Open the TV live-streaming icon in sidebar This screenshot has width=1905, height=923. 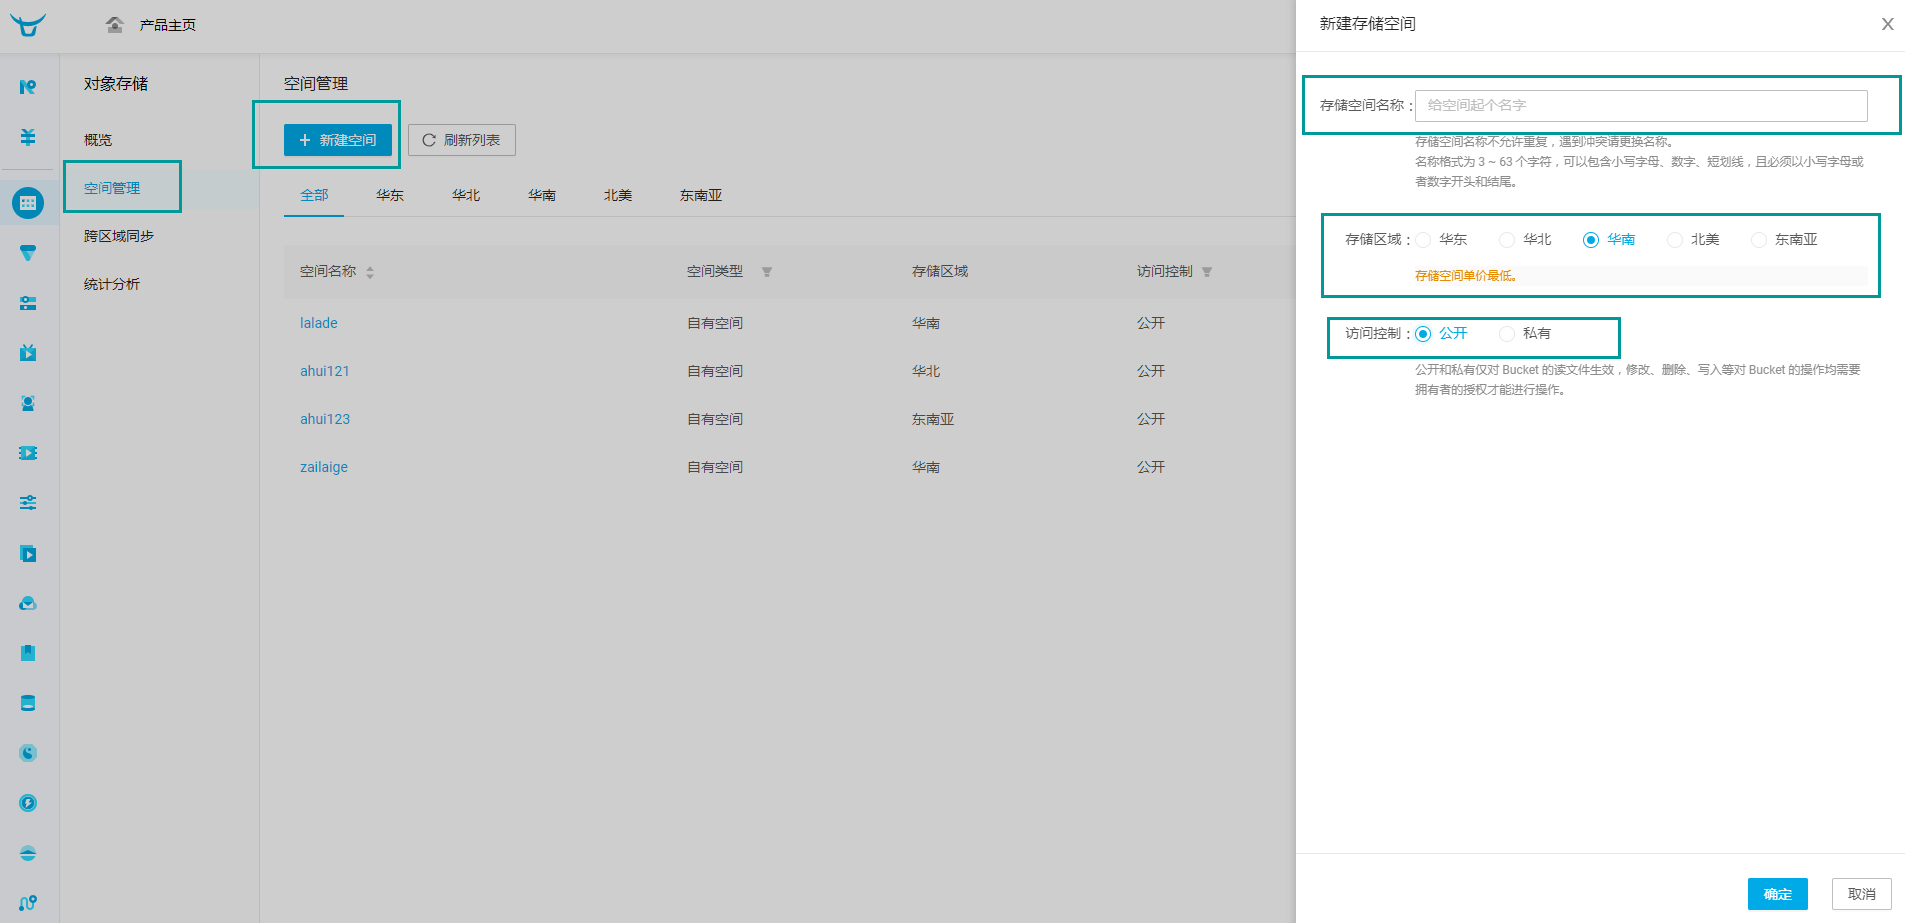pyautogui.click(x=28, y=353)
